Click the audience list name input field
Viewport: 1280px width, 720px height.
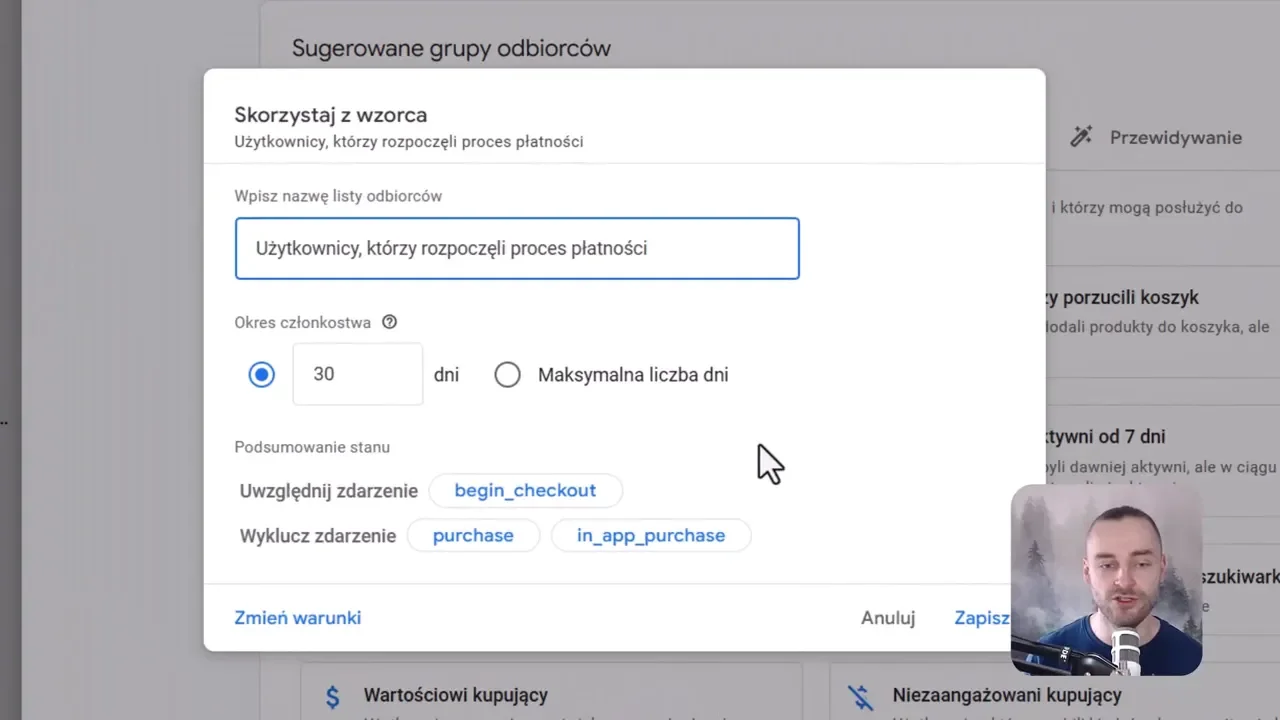[517, 248]
